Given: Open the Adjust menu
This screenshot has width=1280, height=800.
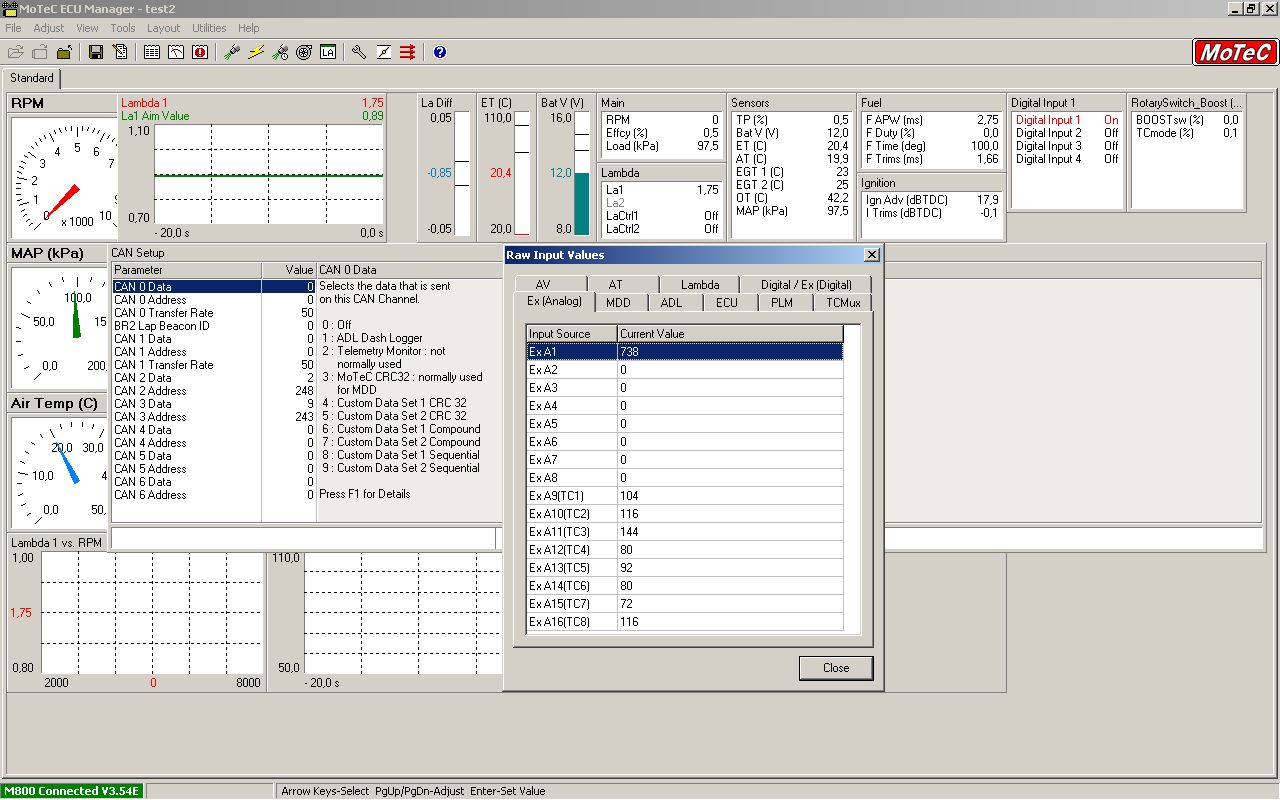Looking at the screenshot, I should 49,28.
